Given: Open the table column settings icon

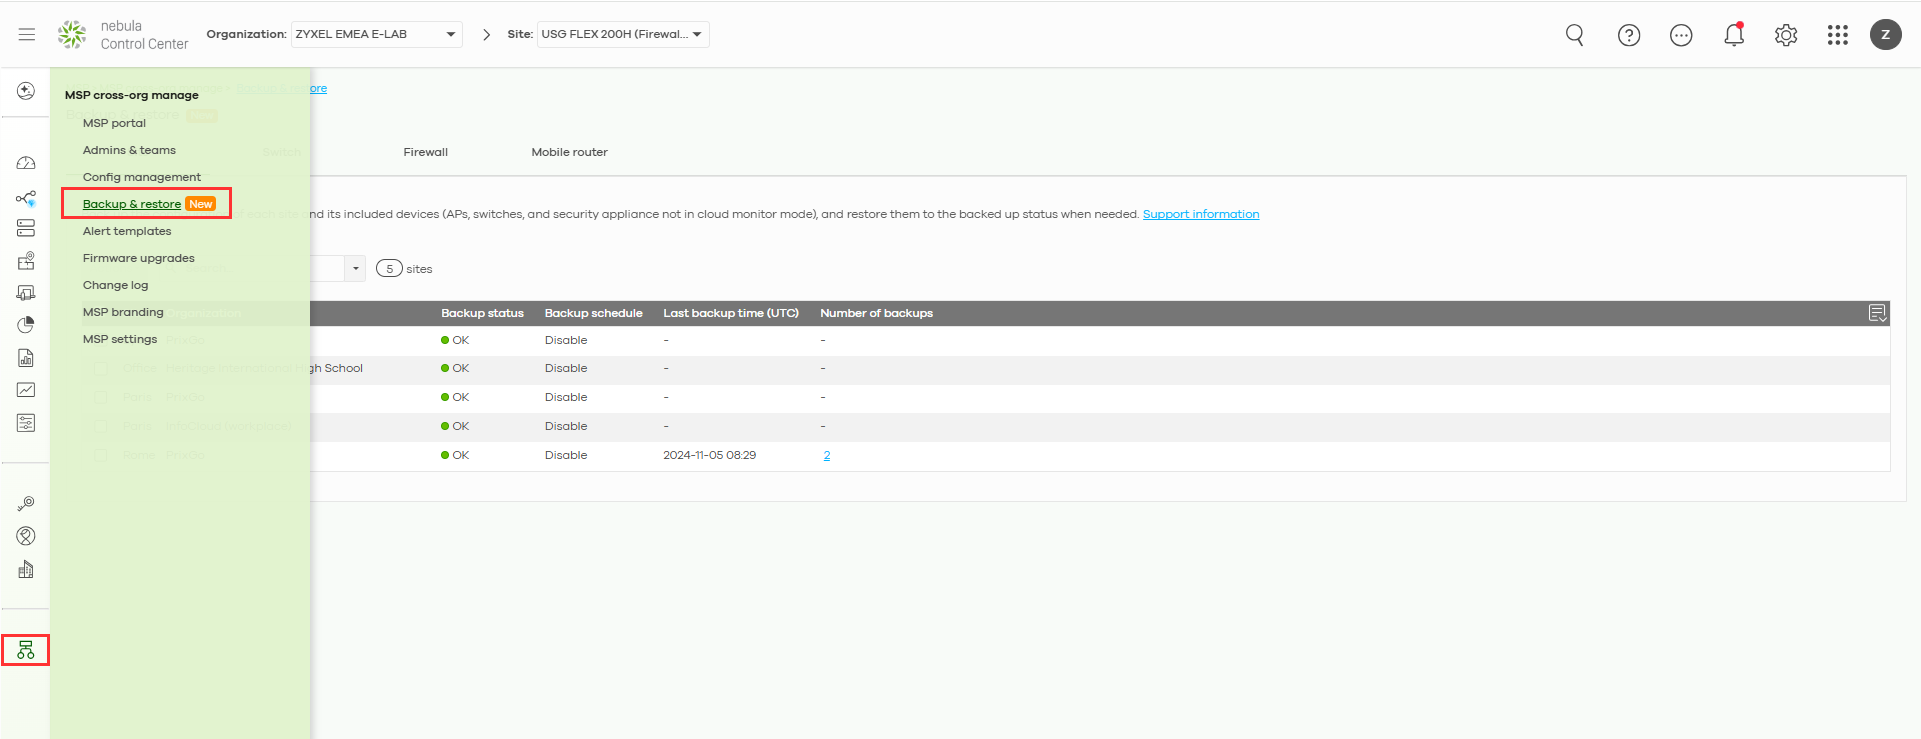Looking at the screenshot, I should [1877, 313].
